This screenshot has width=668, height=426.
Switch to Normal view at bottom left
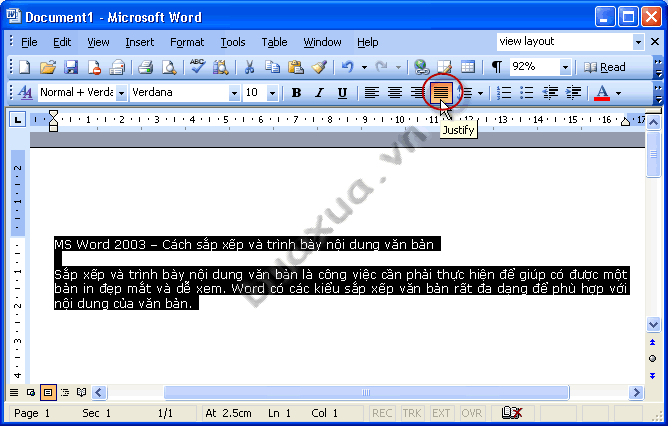coord(14,392)
